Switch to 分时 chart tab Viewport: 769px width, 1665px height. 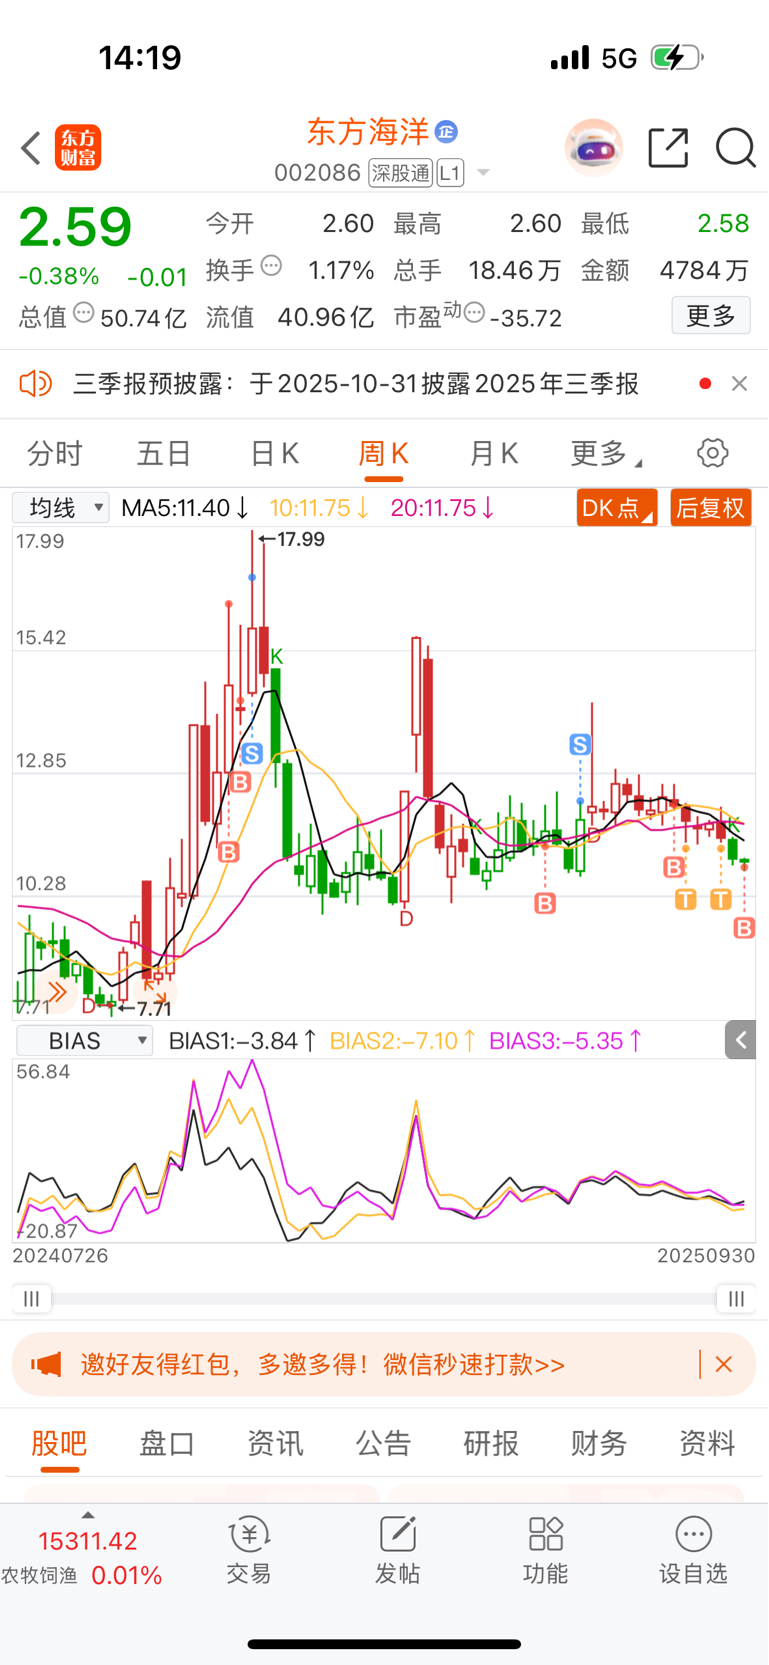coord(55,453)
